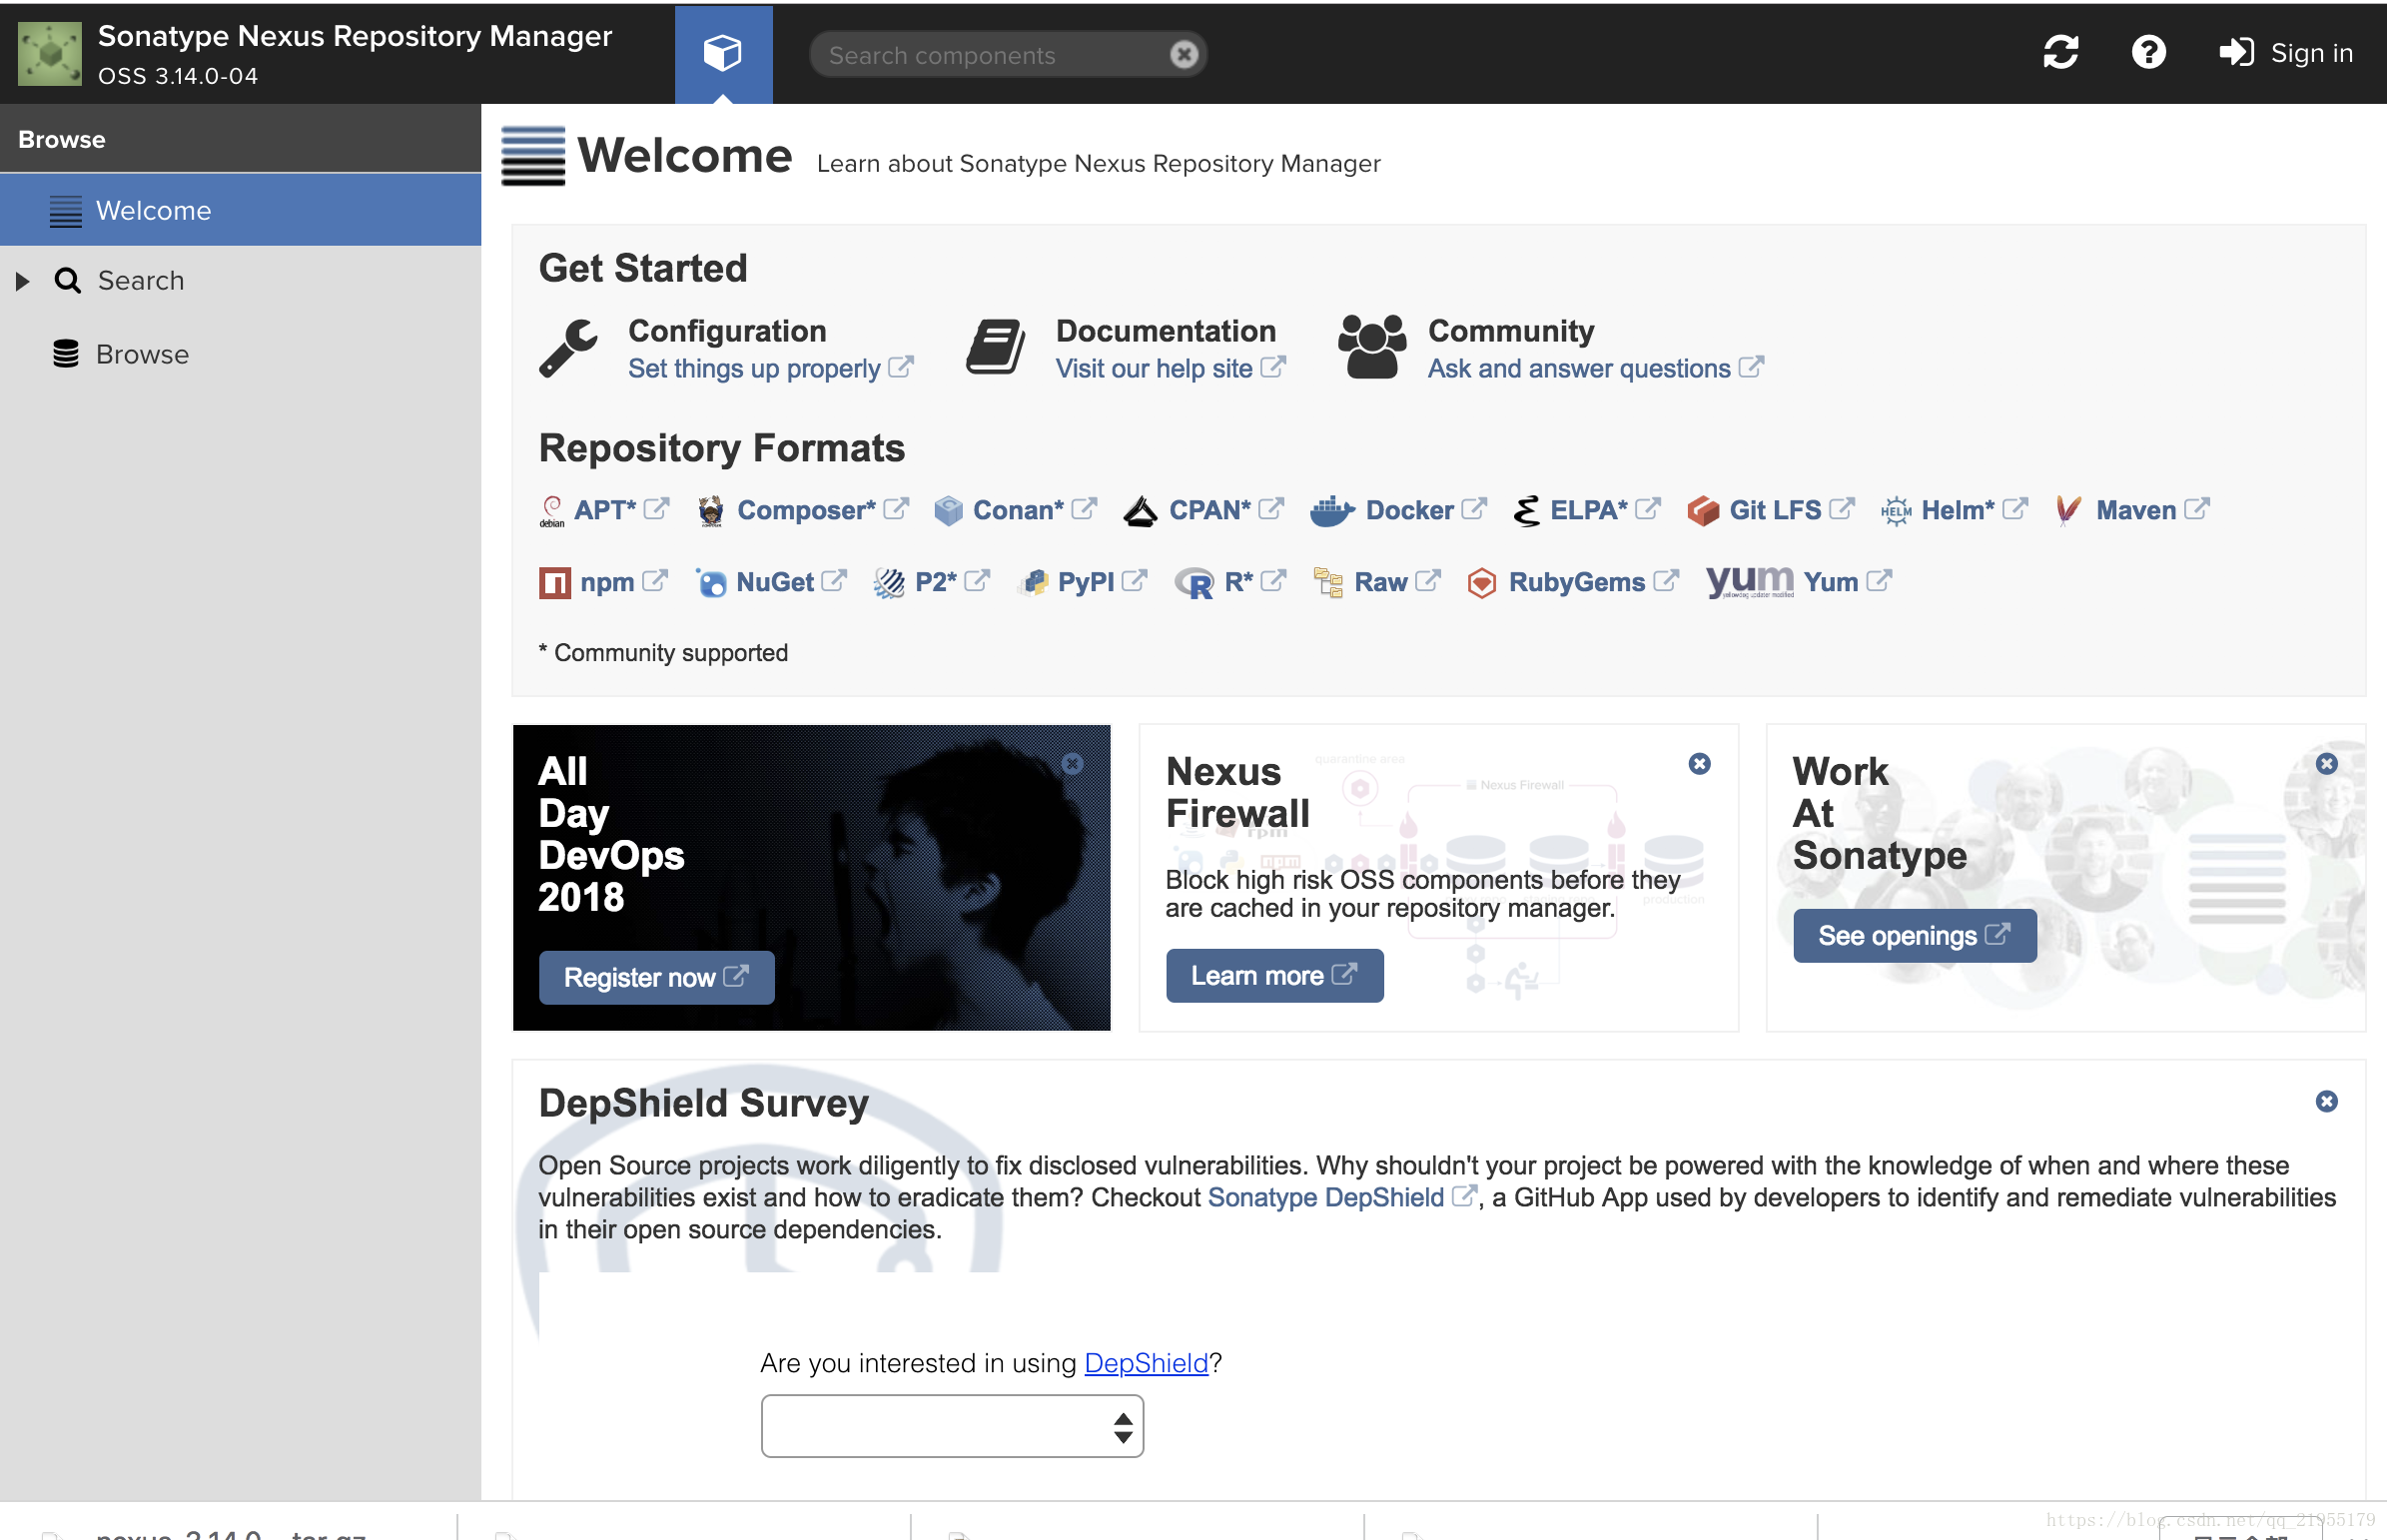
Task: Click the Sign in button
Action: pyautogui.click(x=2285, y=53)
